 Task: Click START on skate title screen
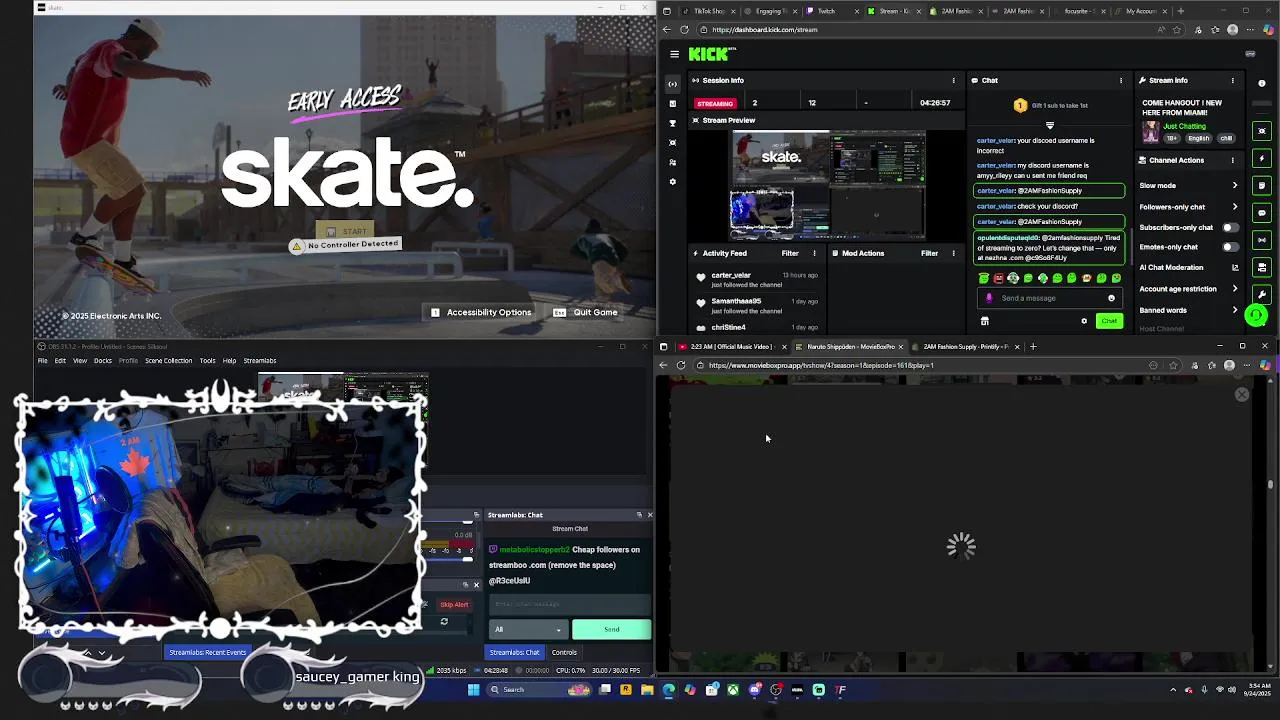point(346,231)
